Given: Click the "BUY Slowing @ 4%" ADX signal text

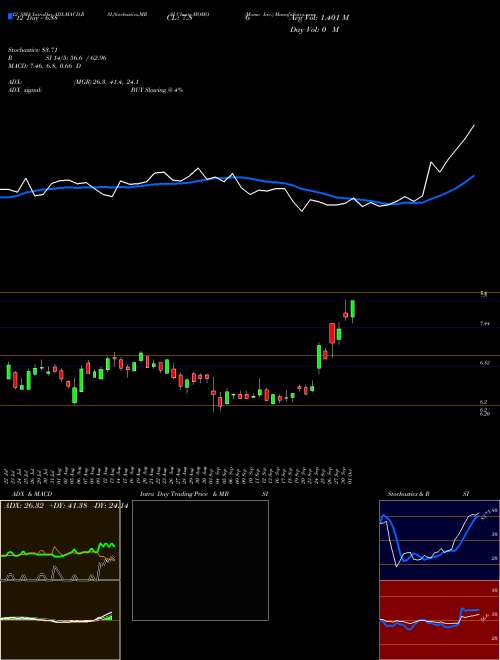Looking at the screenshot, I should coord(157,90).
